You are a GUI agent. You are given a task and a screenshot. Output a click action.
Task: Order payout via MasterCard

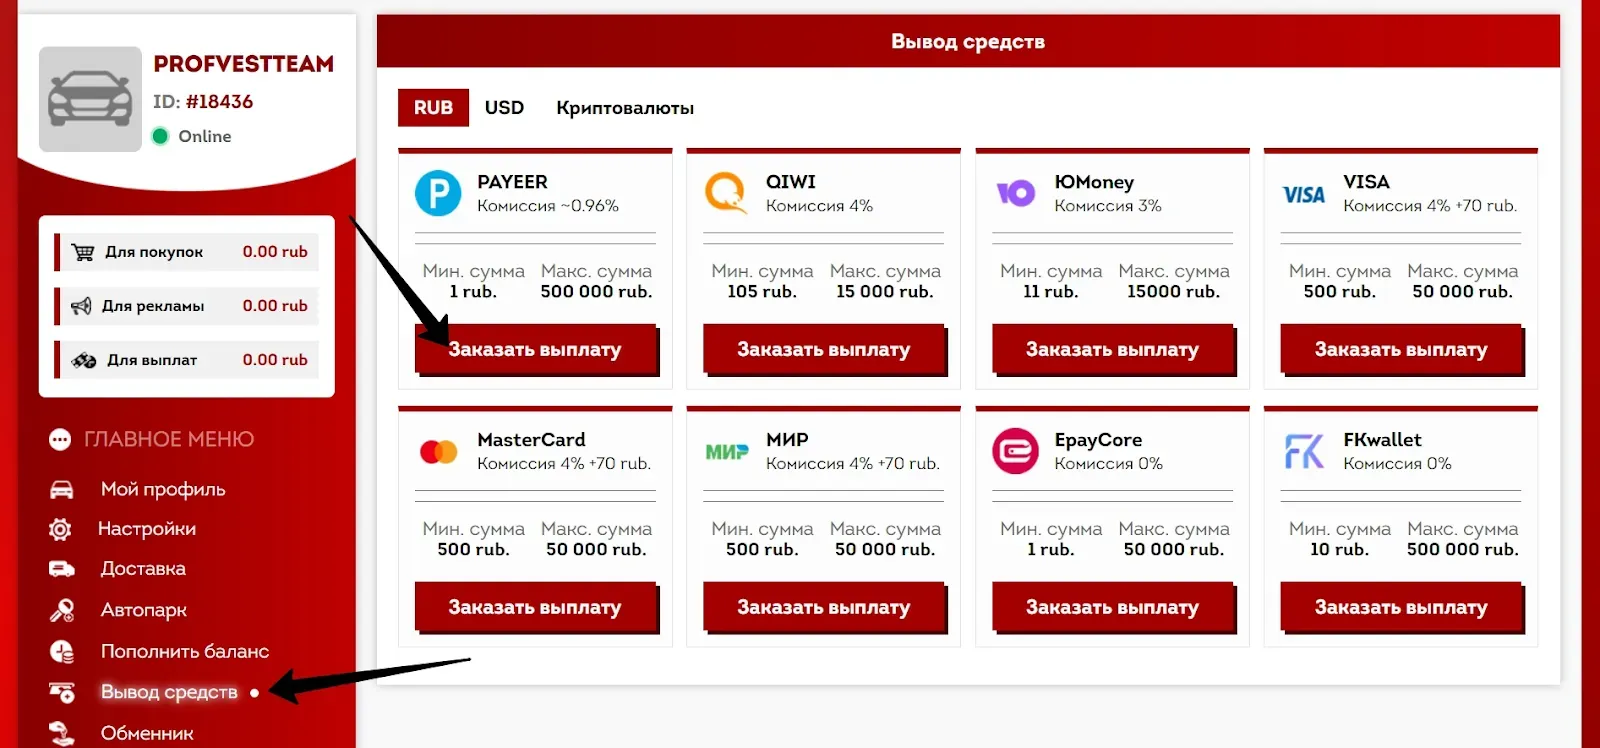click(x=535, y=607)
